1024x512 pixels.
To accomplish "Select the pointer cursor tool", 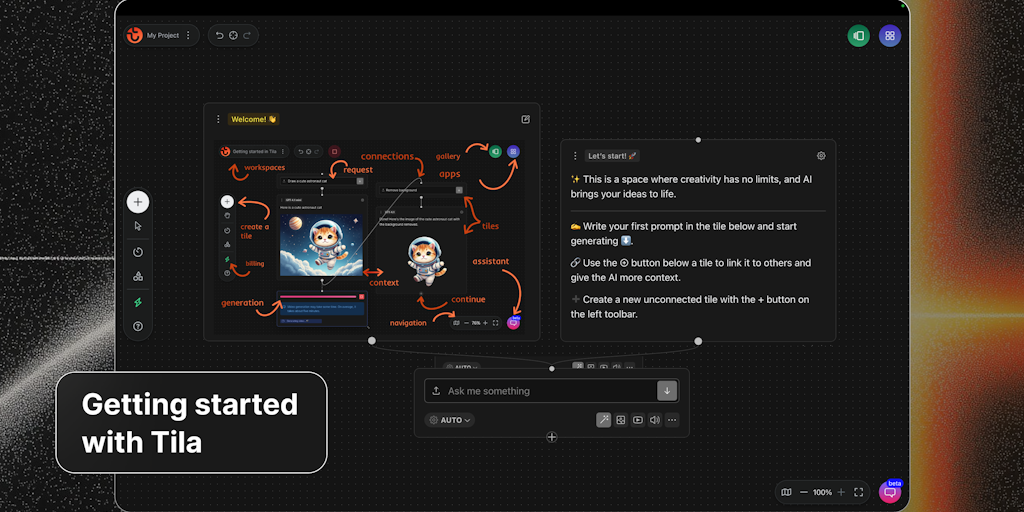I will pyautogui.click(x=138, y=226).
